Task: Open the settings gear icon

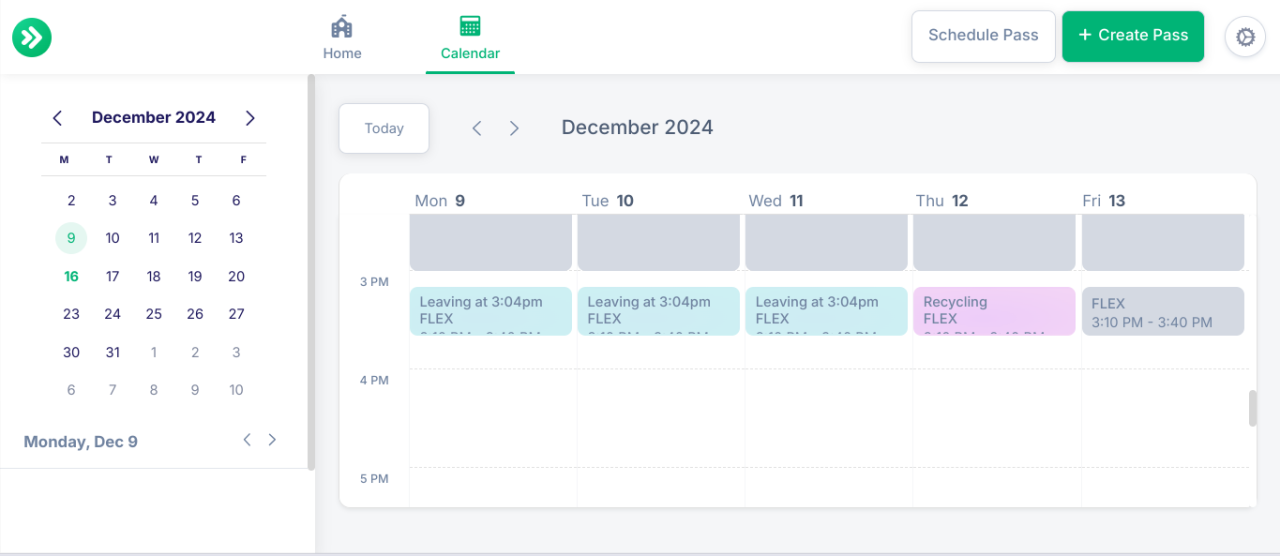Action: pos(1245,37)
